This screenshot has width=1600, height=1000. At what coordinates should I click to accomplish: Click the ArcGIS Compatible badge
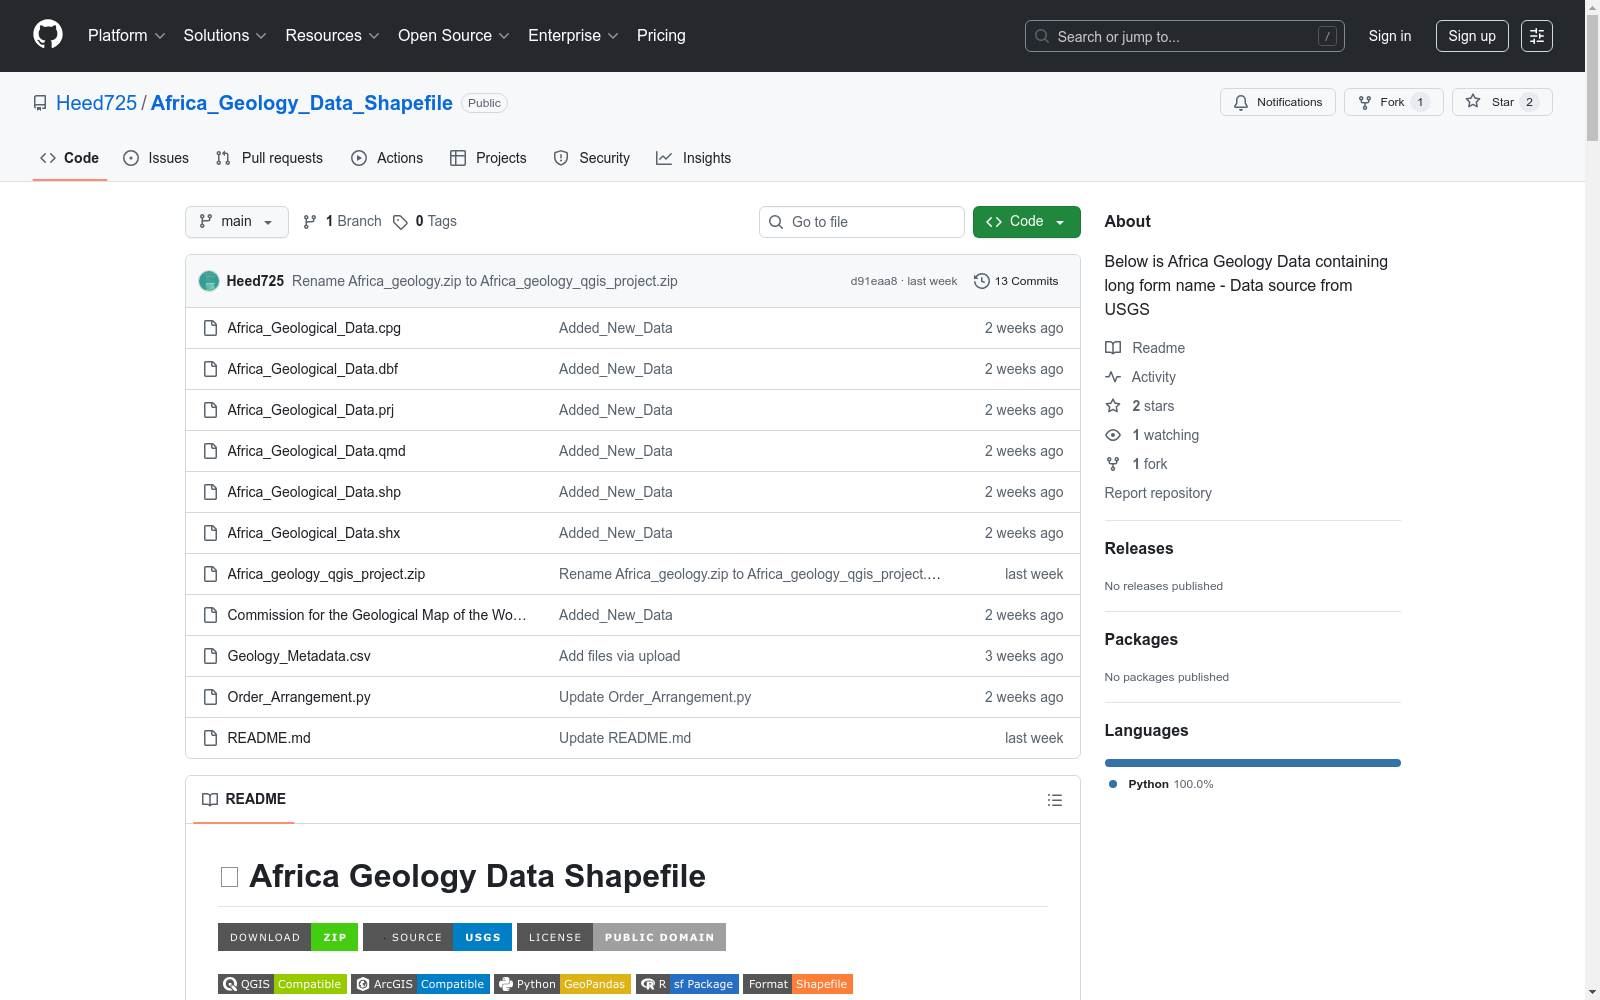pyautogui.click(x=420, y=984)
